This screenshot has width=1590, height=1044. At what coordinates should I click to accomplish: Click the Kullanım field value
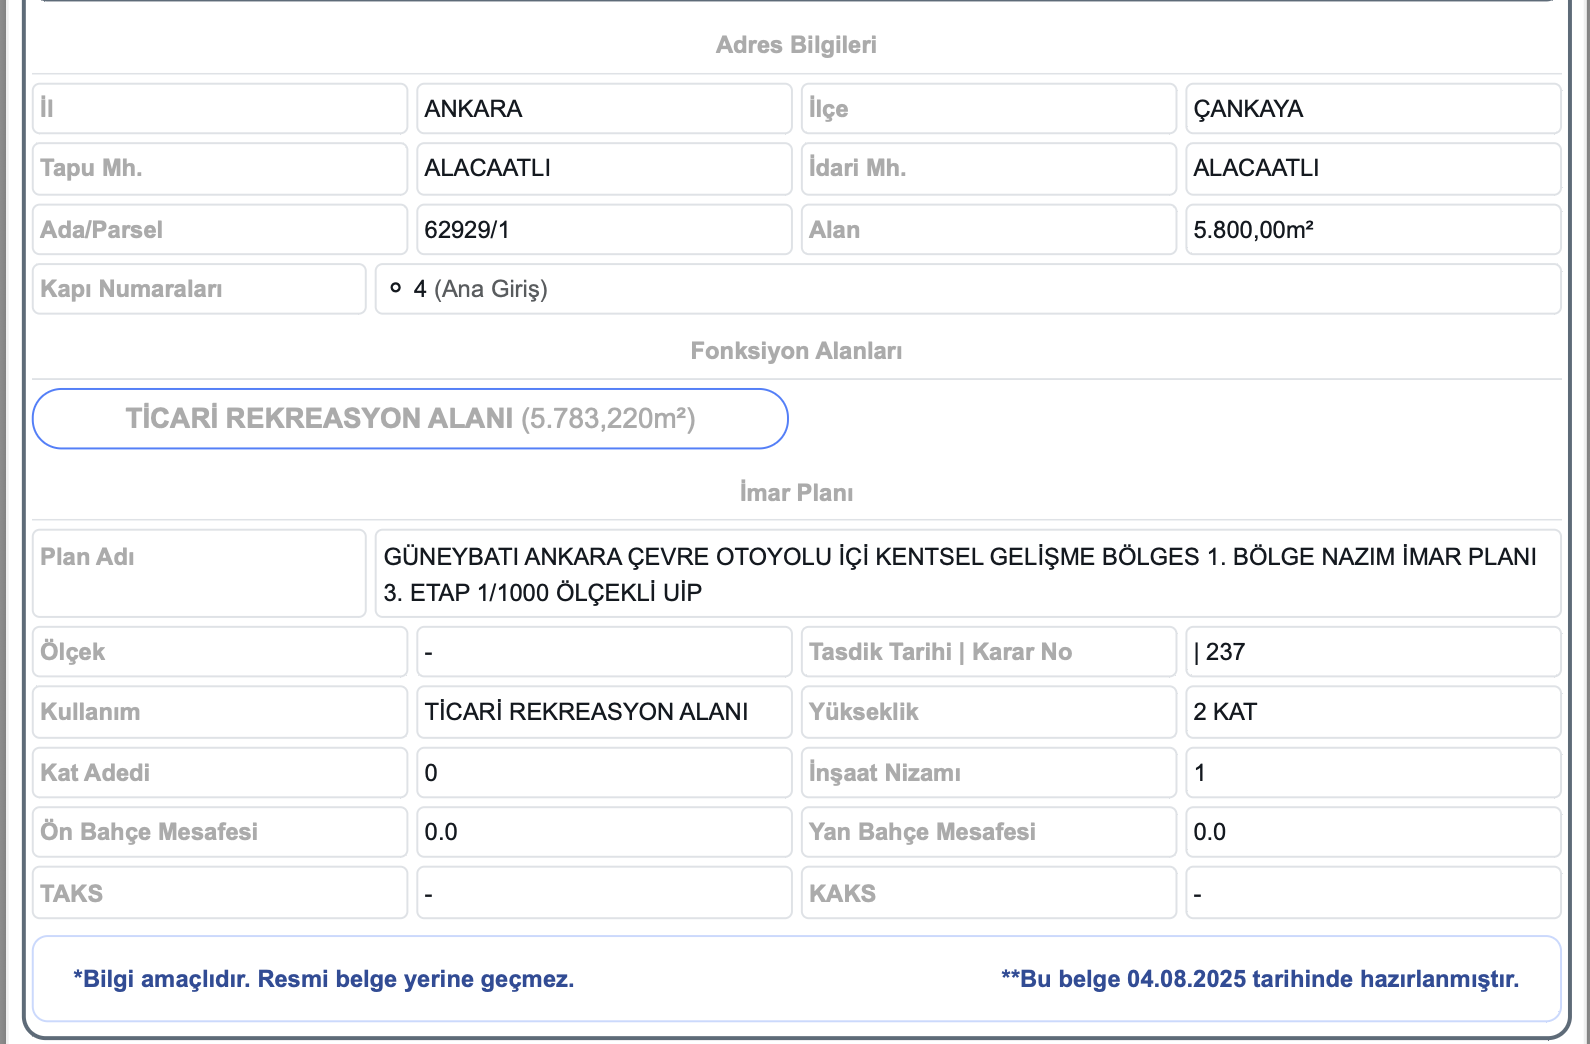(x=586, y=712)
